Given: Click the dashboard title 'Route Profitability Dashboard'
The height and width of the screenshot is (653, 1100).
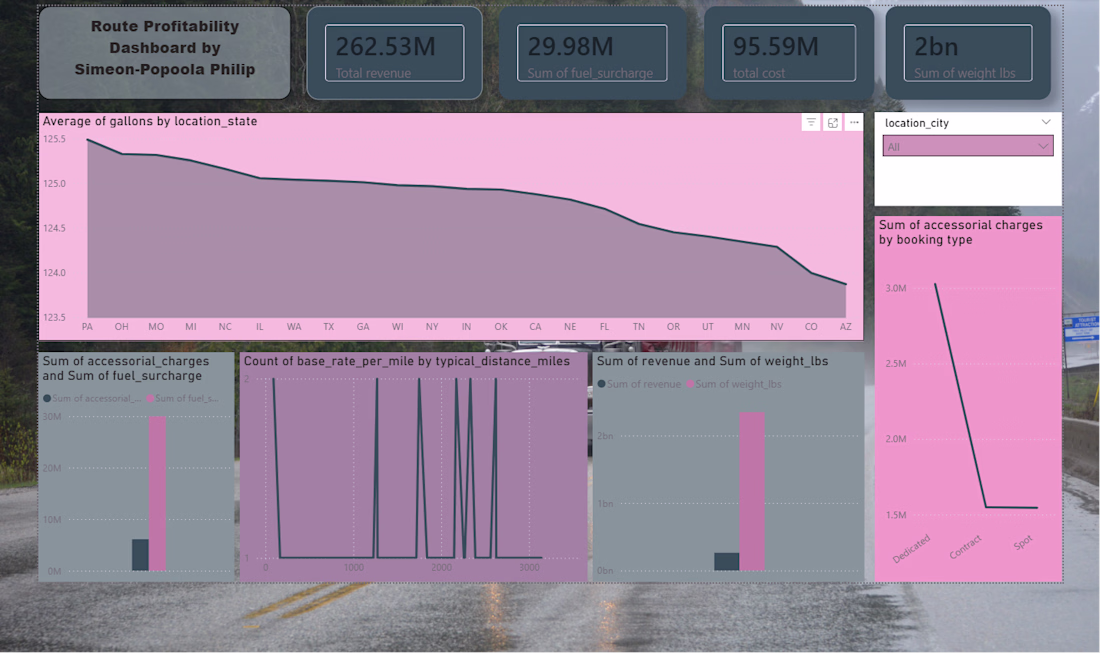Looking at the screenshot, I should [165, 48].
